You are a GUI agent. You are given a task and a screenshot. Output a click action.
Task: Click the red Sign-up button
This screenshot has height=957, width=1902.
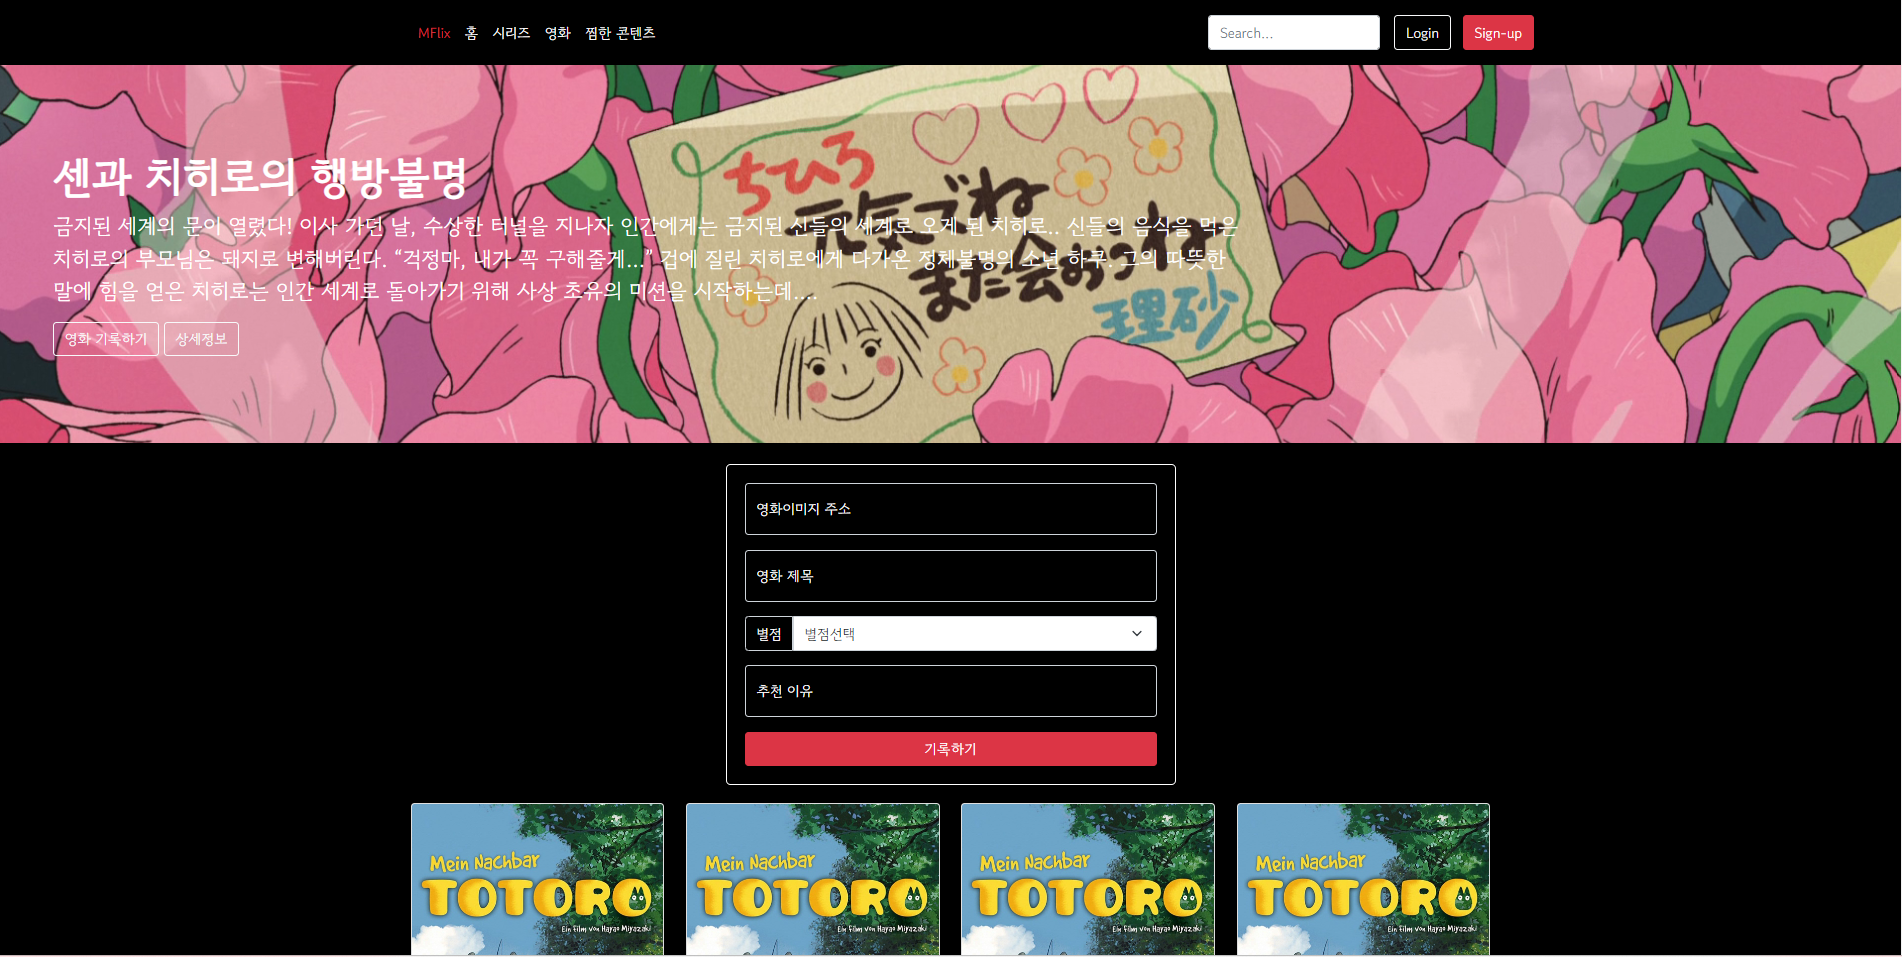point(1498,33)
